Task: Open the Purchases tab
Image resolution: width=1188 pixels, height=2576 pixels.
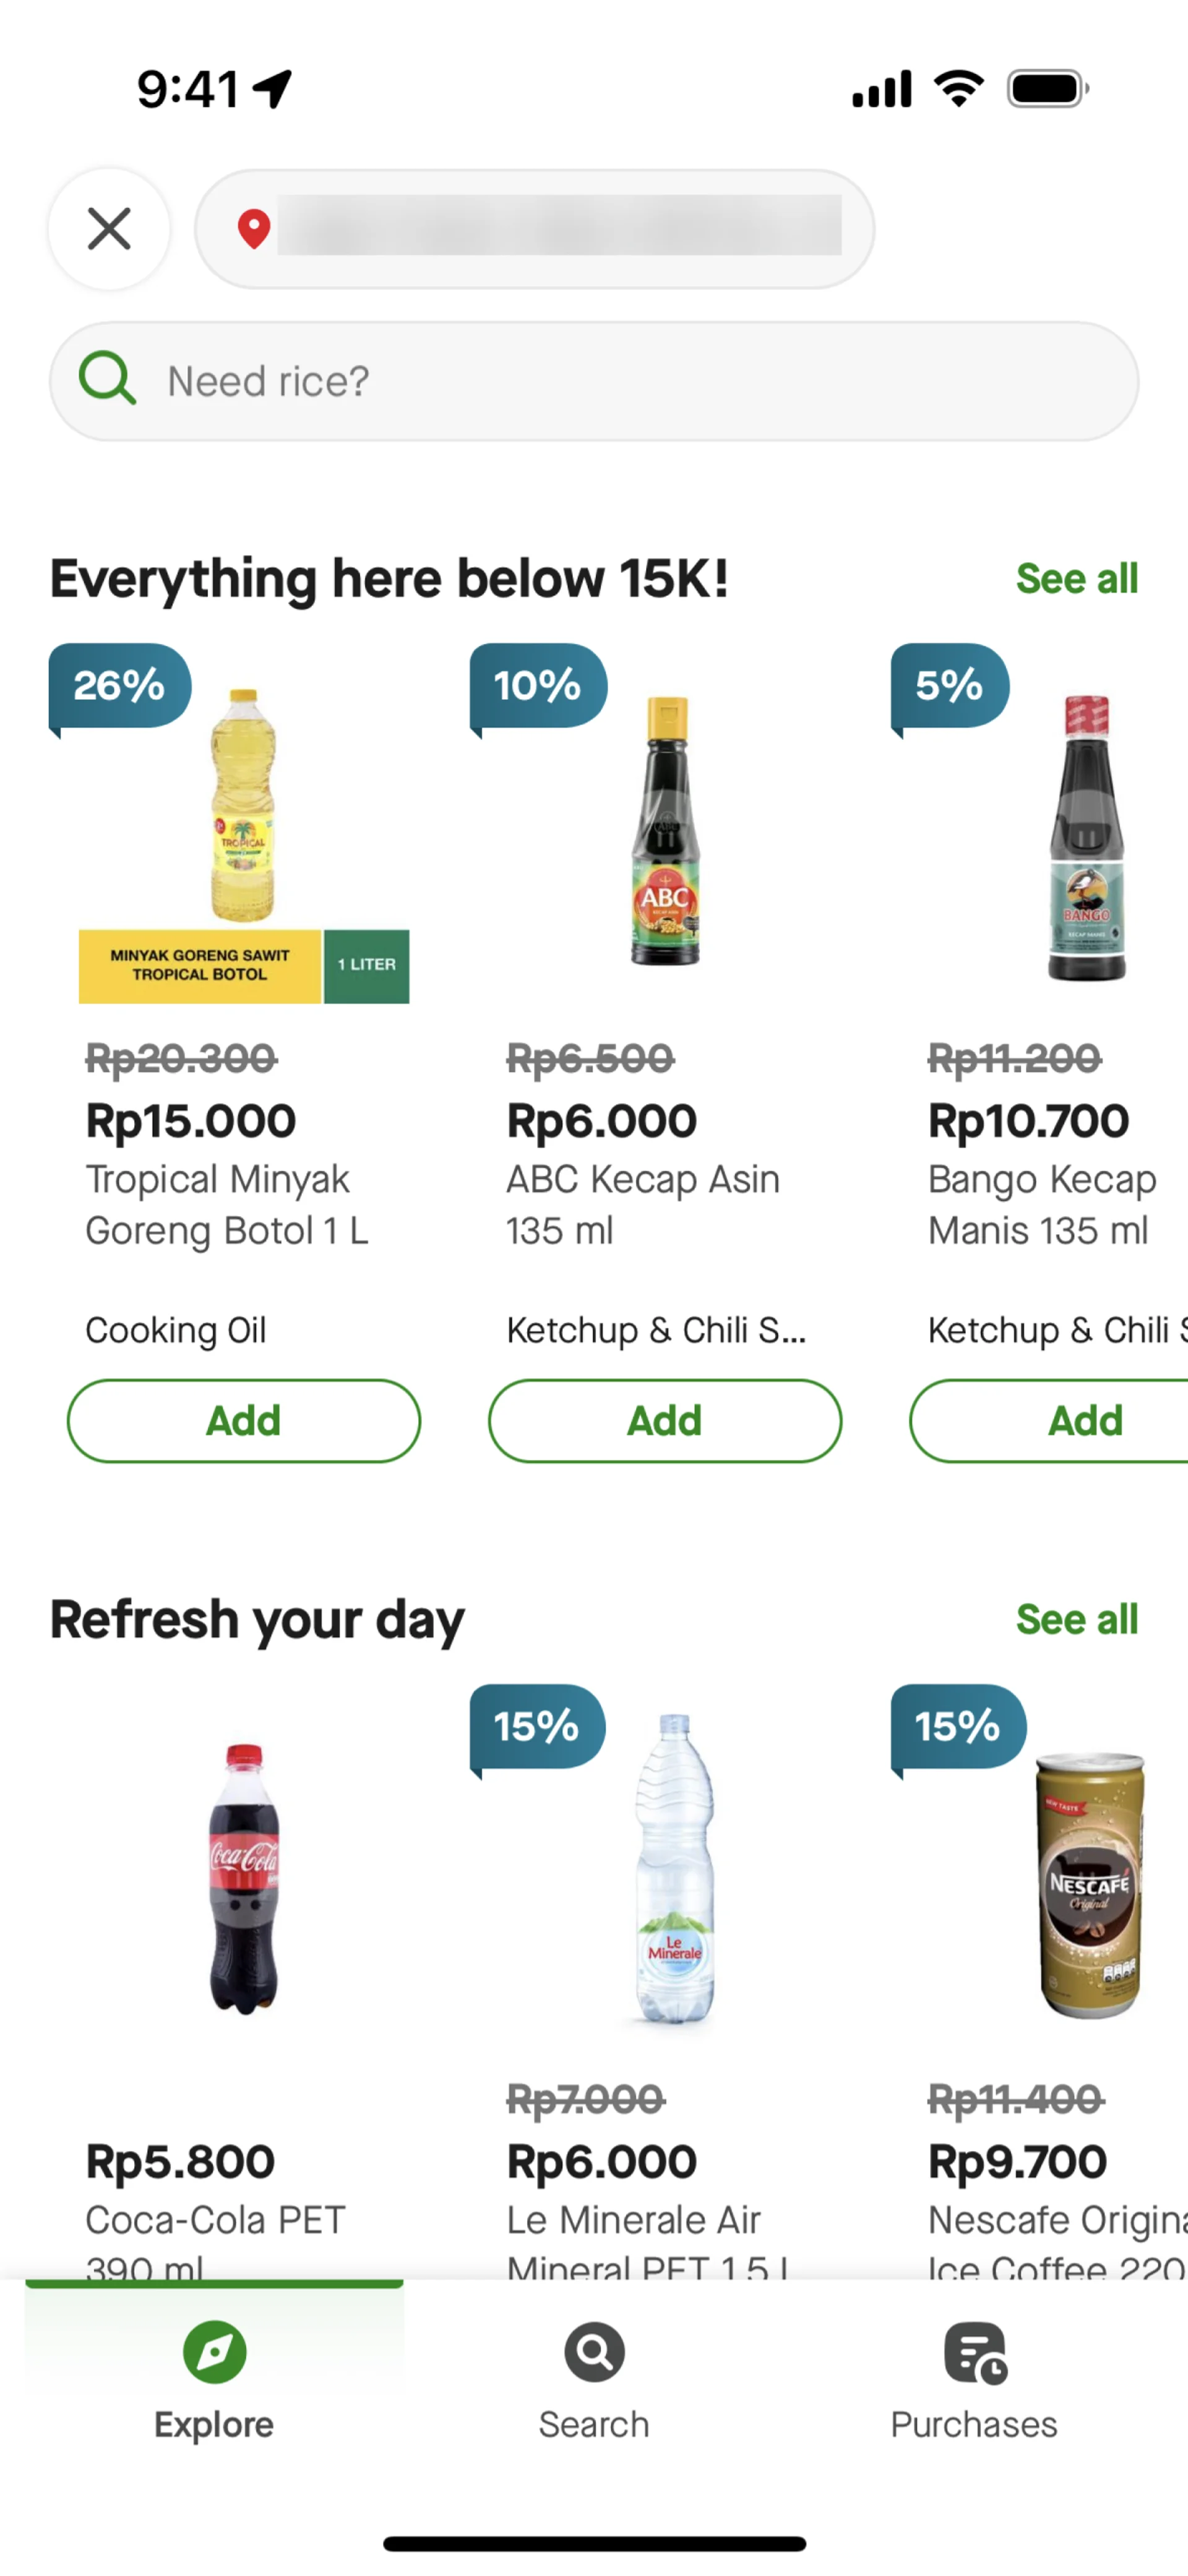Action: click(974, 2379)
